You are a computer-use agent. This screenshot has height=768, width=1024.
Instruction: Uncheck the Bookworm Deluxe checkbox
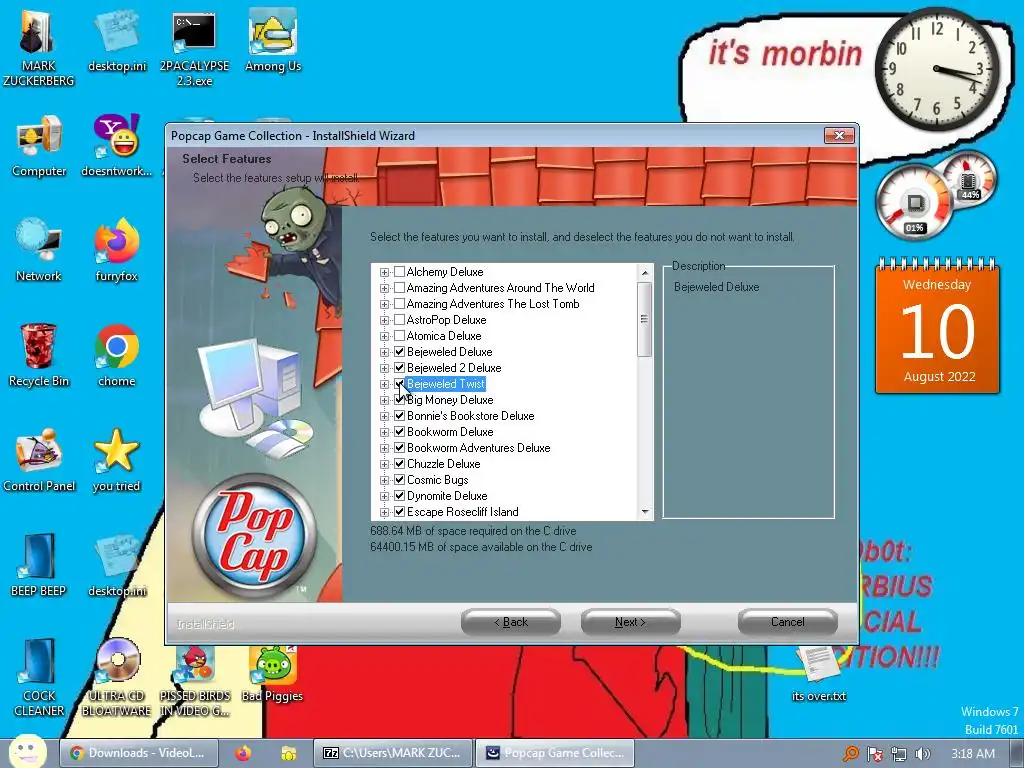coord(400,431)
